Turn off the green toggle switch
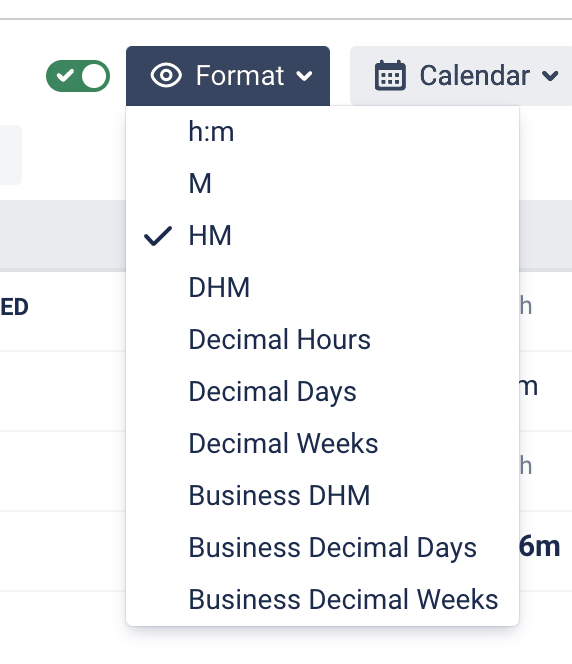Screen dimensions: 572x664 pos(78,76)
